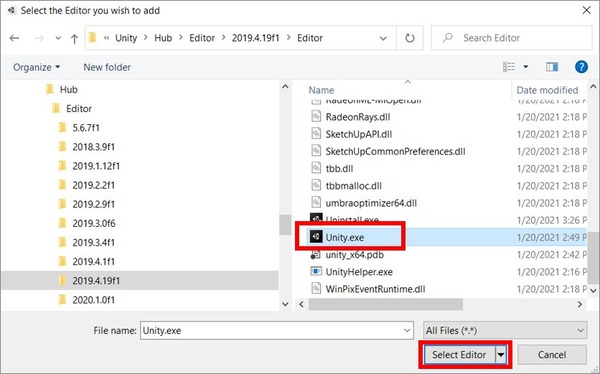This screenshot has width=600, height=374.
Task: Show the preview pane
Action: coord(552,67)
